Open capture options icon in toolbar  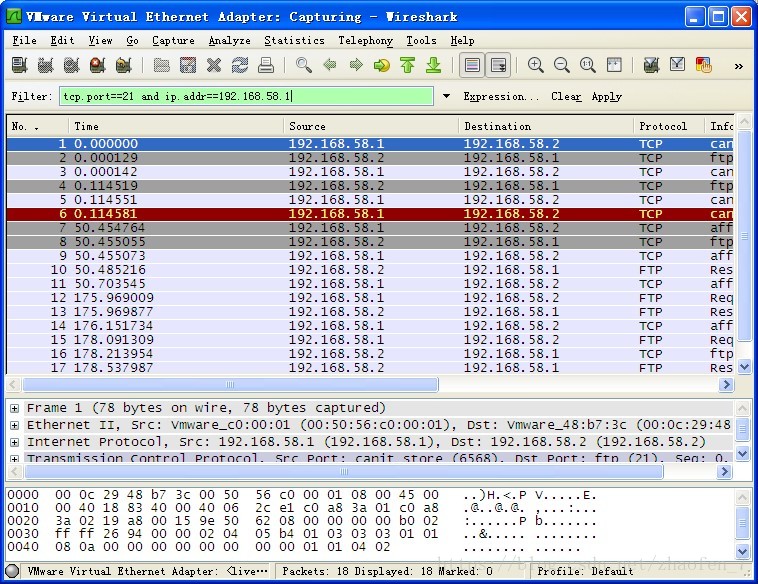tap(45, 65)
